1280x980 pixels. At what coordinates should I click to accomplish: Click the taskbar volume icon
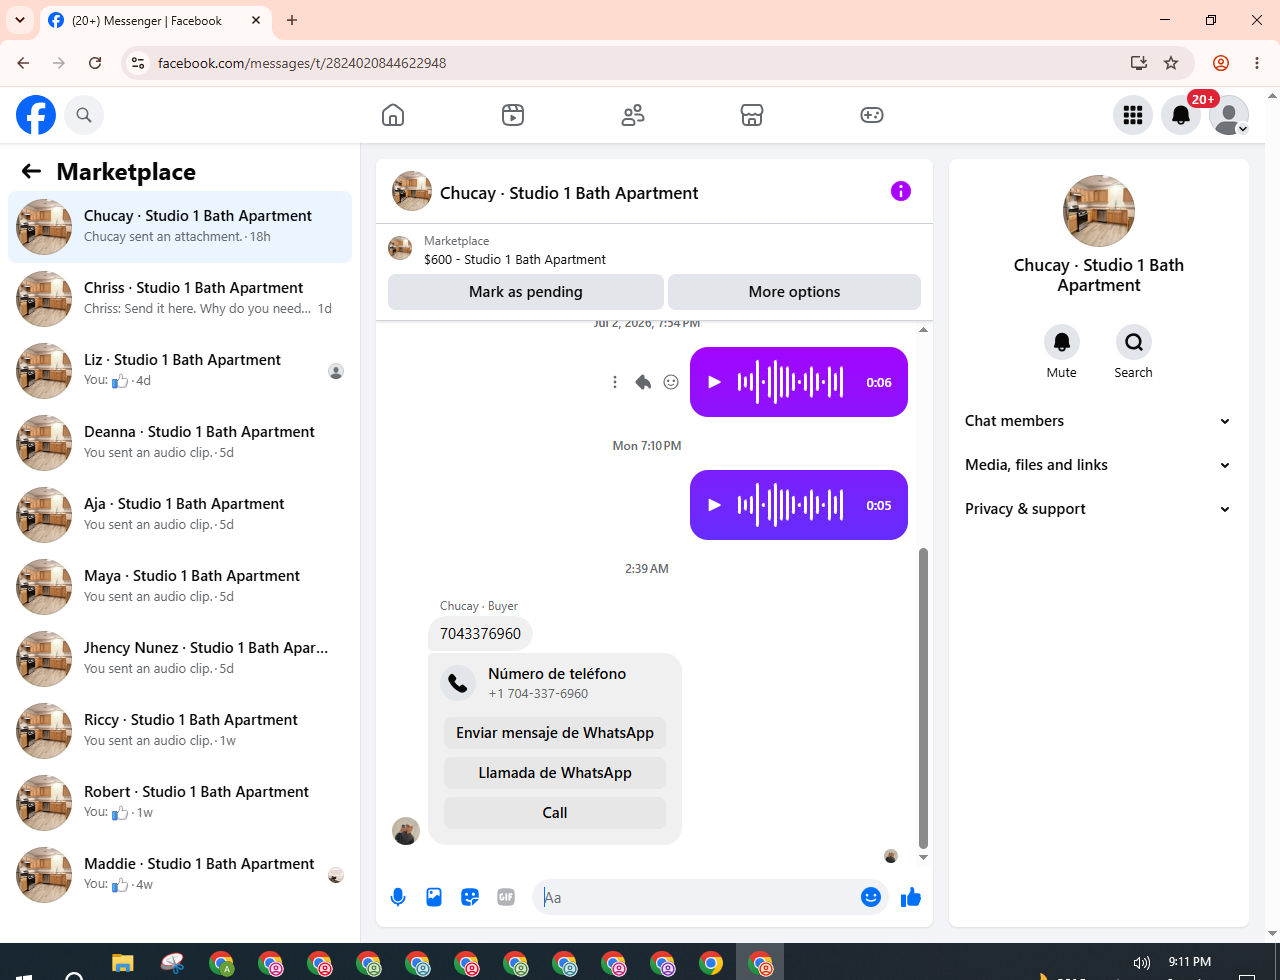[x=1141, y=963]
